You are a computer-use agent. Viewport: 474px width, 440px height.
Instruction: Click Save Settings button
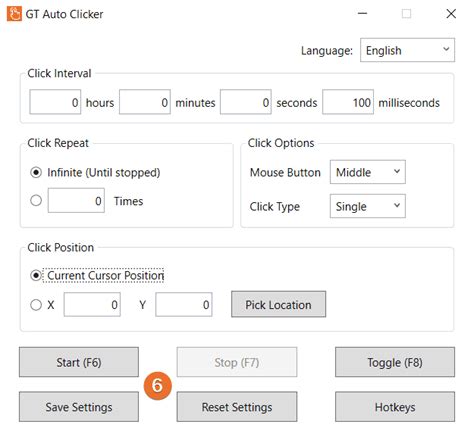coord(79,407)
